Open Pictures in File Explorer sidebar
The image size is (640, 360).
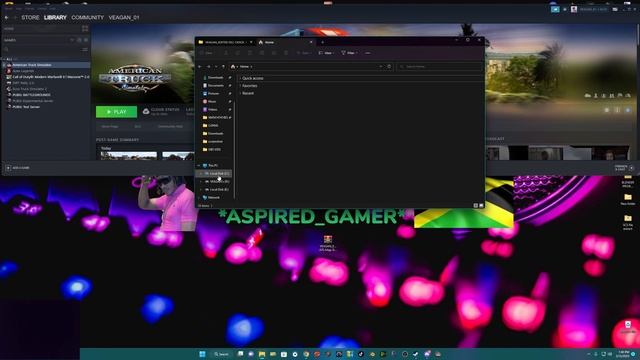(213, 93)
